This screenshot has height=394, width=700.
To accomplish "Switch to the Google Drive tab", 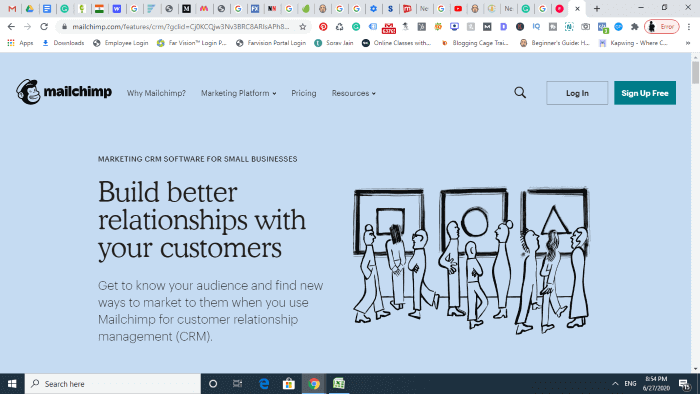I will [29, 8].
